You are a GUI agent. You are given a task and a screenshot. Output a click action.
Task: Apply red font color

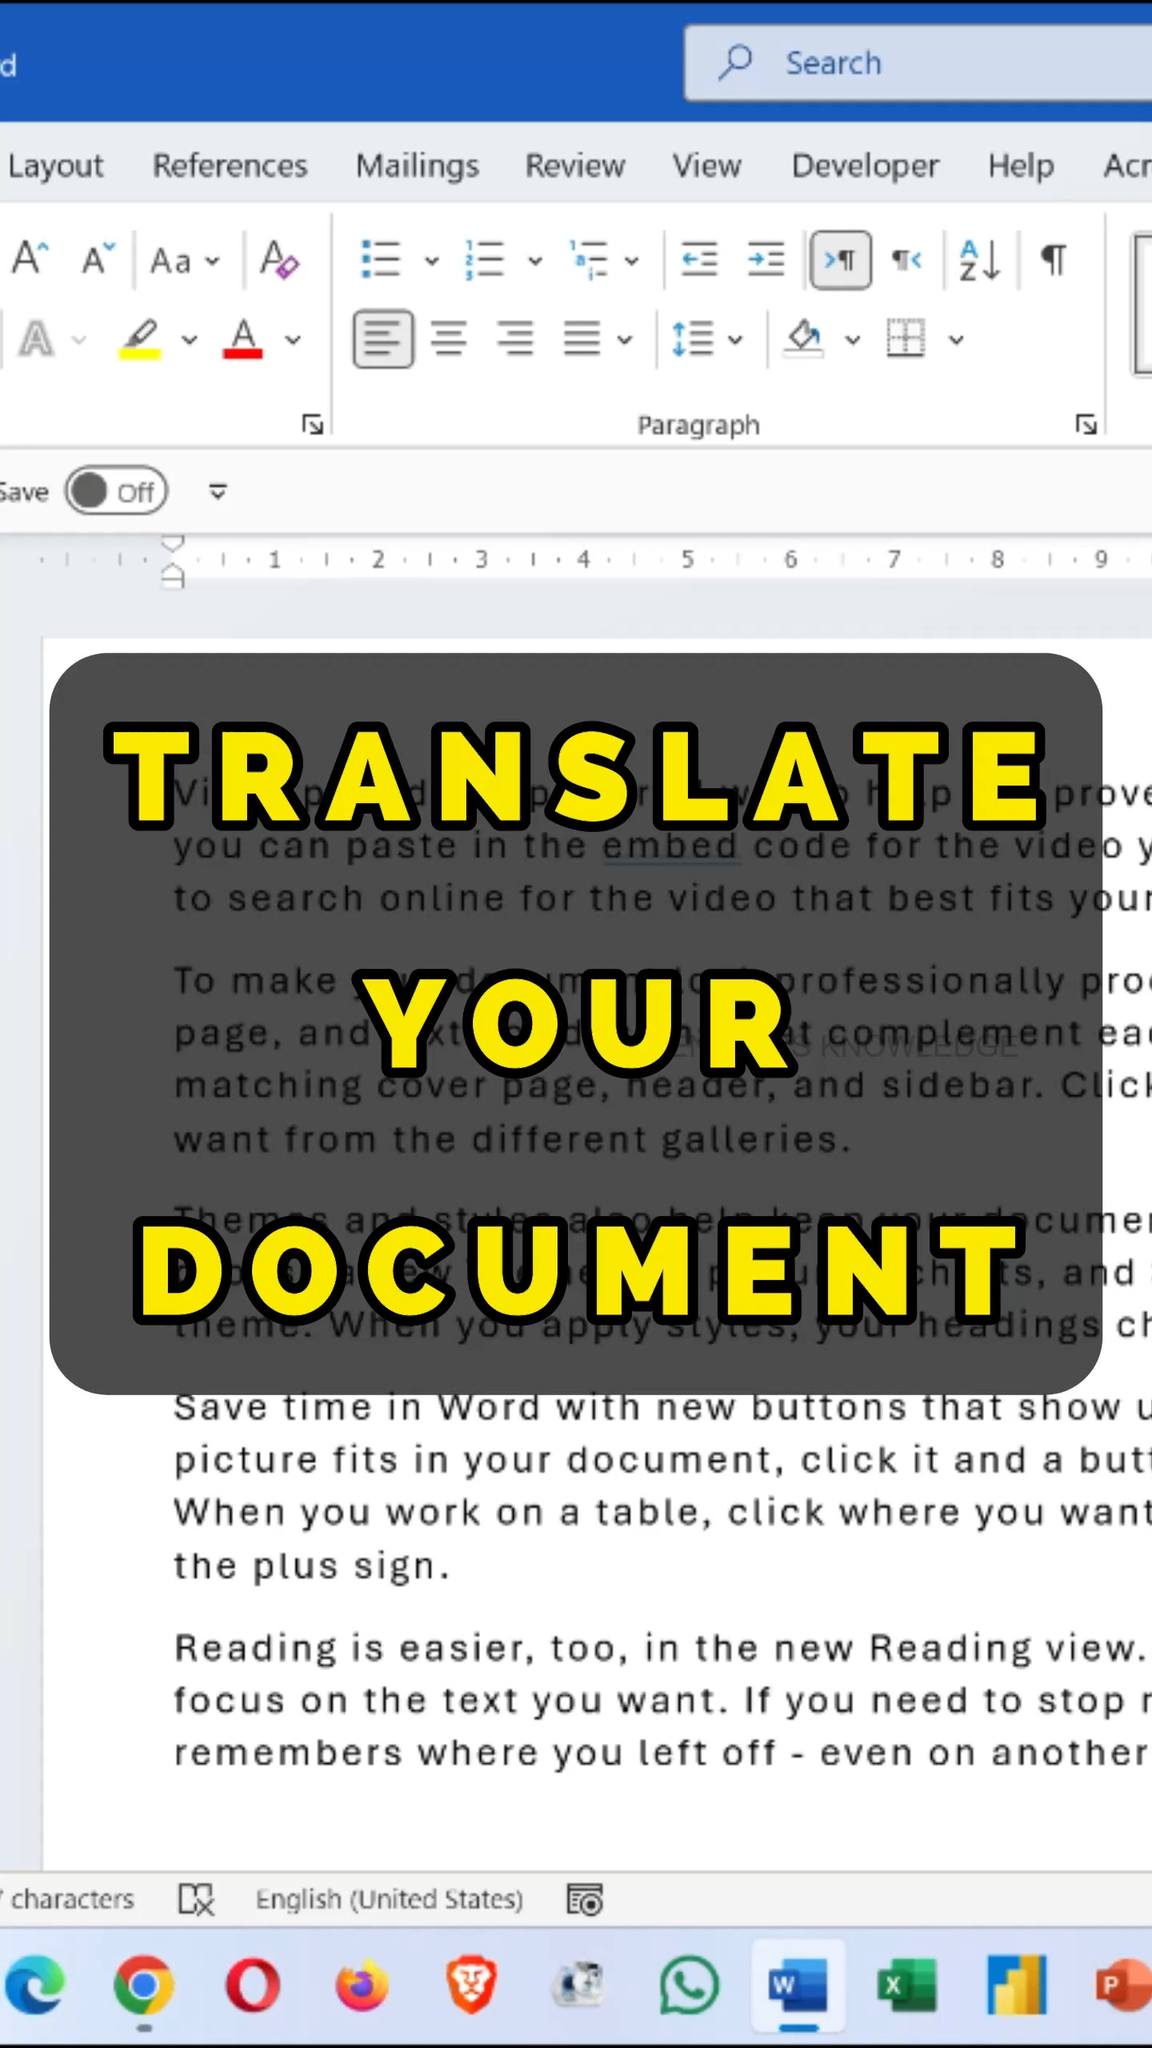coord(243,339)
